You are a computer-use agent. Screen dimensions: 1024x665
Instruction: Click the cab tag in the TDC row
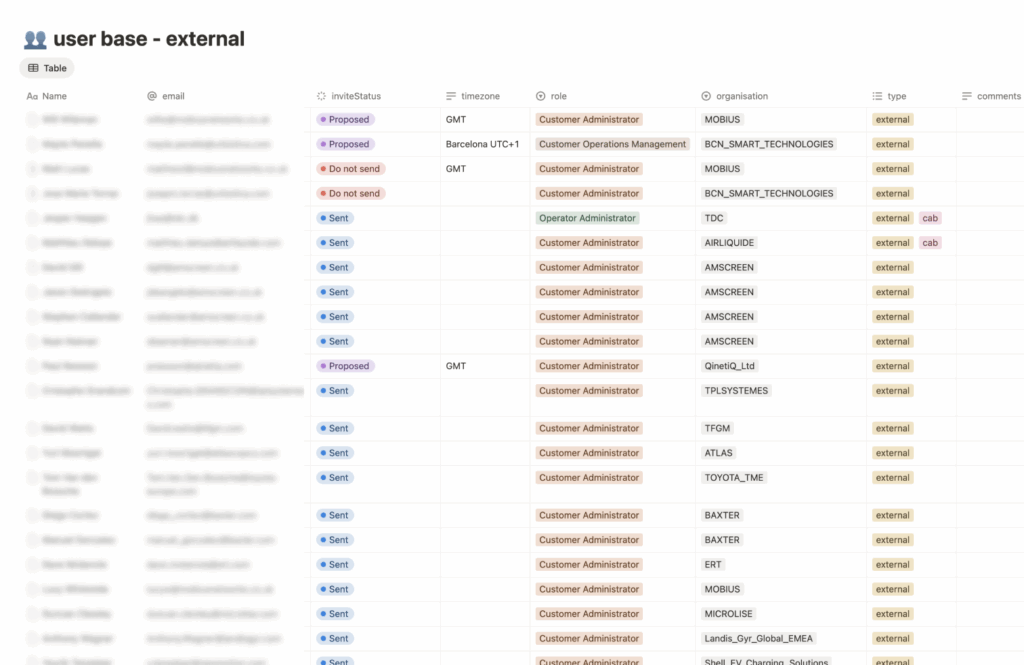coord(930,218)
